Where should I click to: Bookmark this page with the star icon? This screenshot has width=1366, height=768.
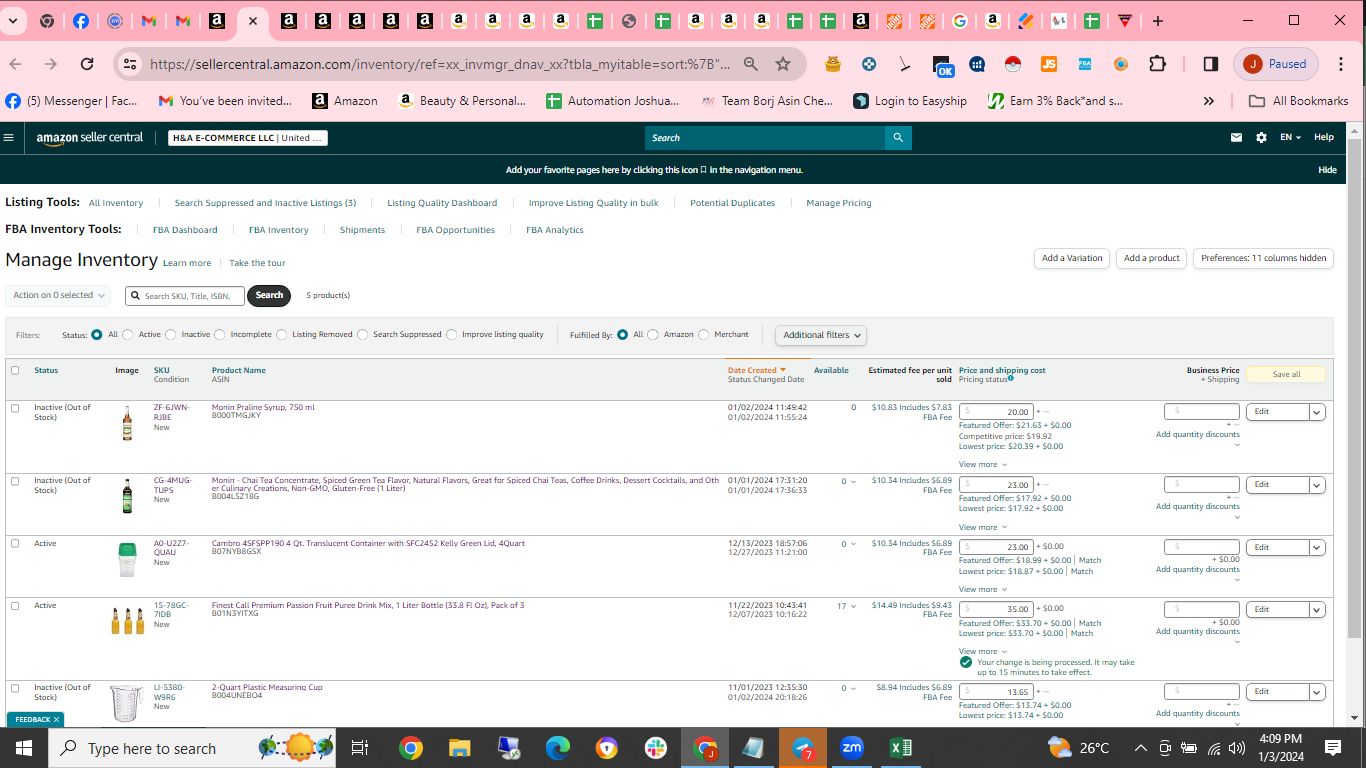783,64
